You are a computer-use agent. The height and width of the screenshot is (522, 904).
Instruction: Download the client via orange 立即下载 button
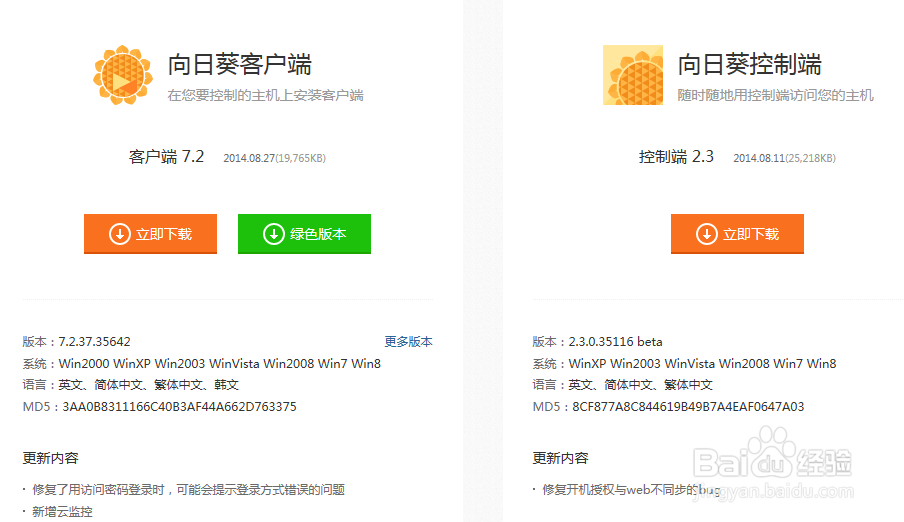150,234
